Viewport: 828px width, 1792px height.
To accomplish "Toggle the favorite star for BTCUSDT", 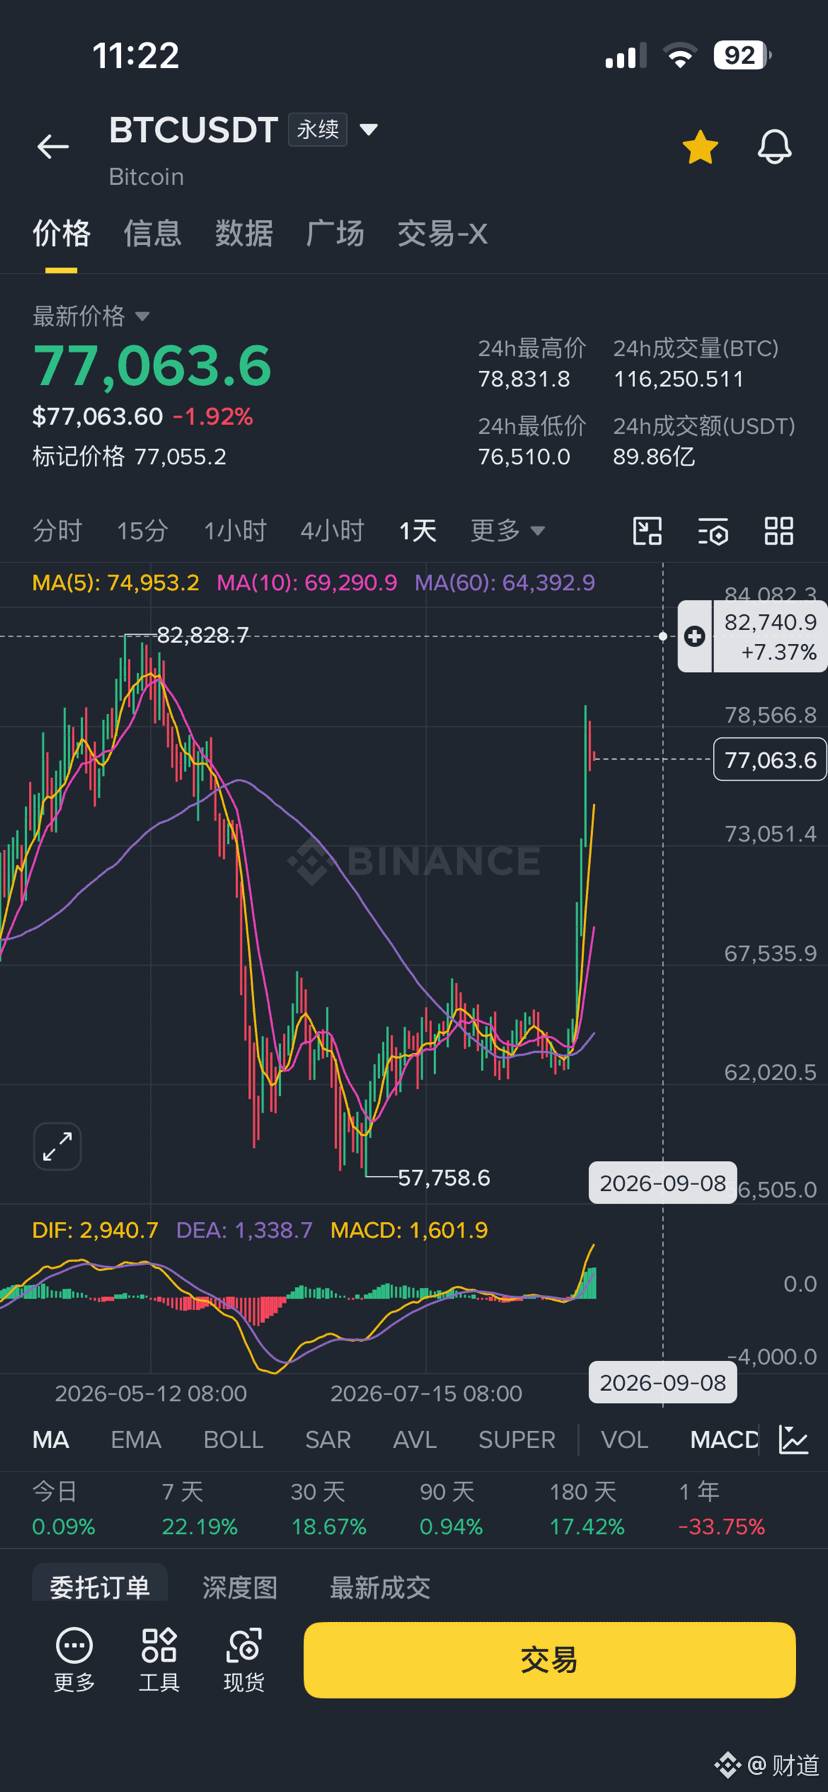I will click(x=700, y=147).
